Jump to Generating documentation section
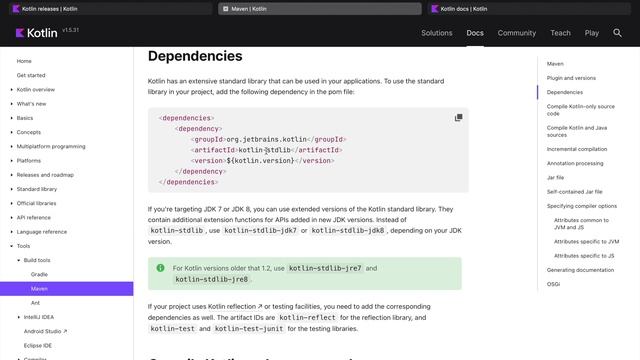This screenshot has height=360, width=640. pos(580,270)
